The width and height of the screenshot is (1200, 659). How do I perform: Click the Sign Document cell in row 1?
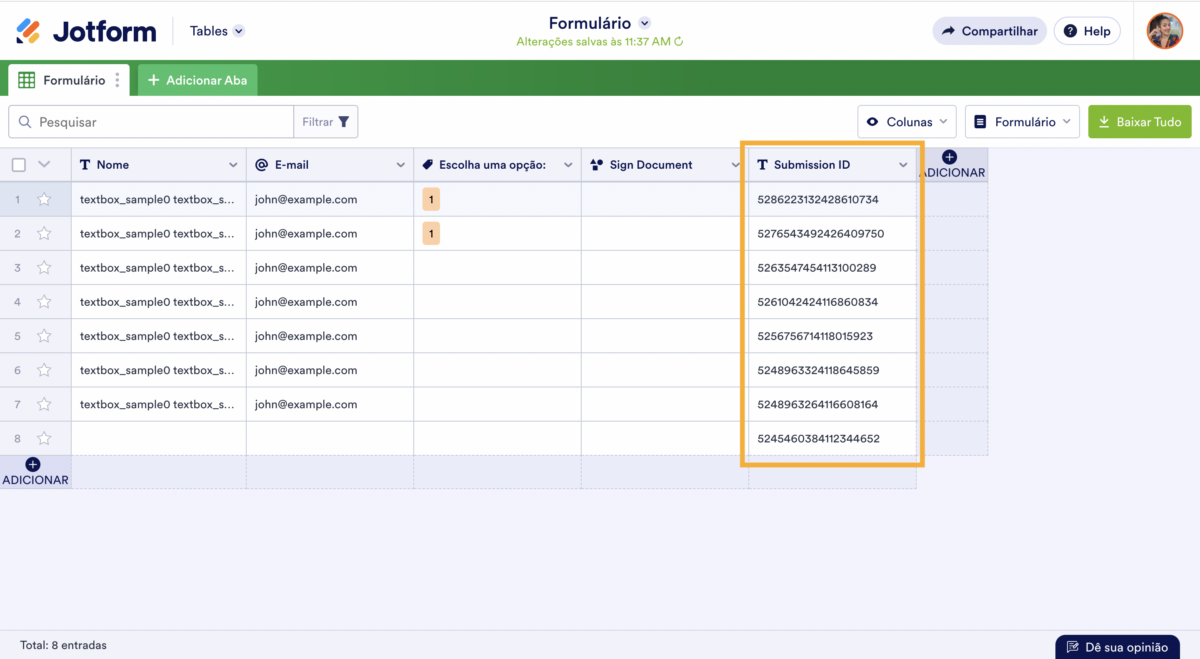point(665,199)
